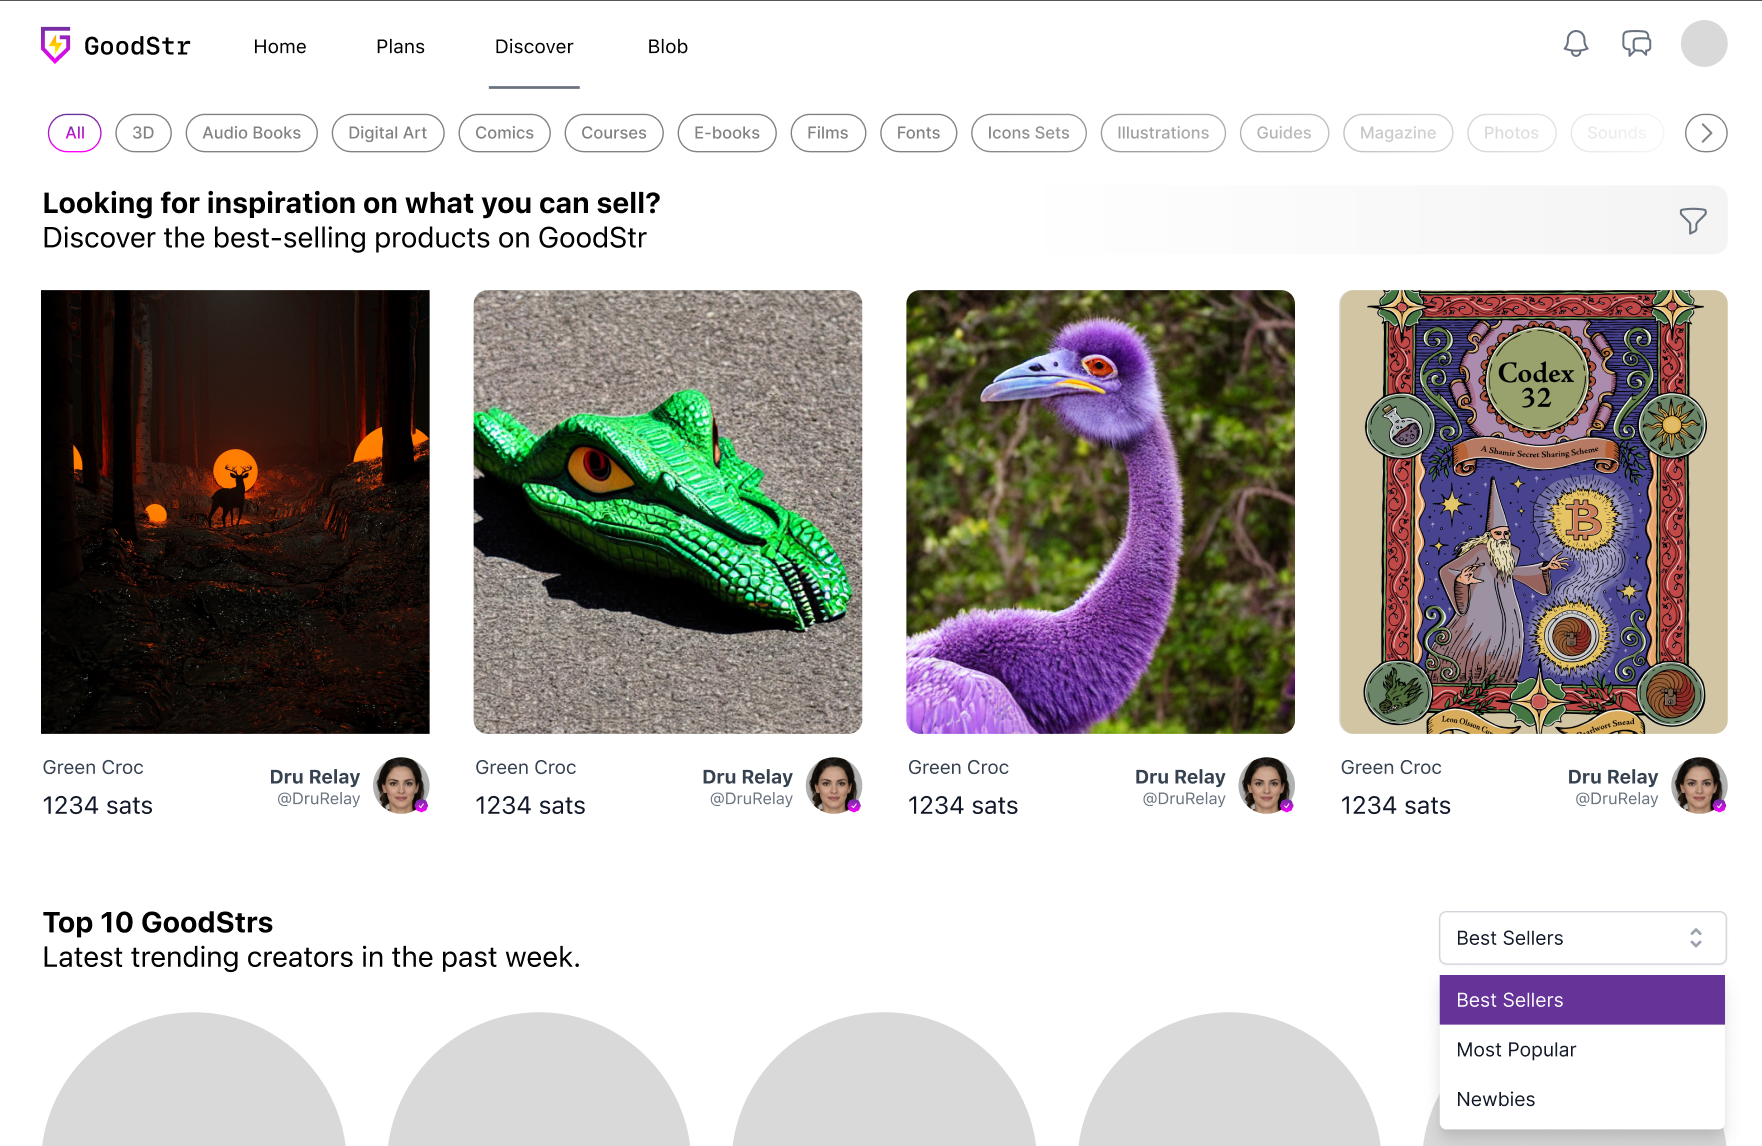1762x1146 pixels.
Task: Open Dru Relay name under the Codex 32 poster
Action: click(1614, 777)
